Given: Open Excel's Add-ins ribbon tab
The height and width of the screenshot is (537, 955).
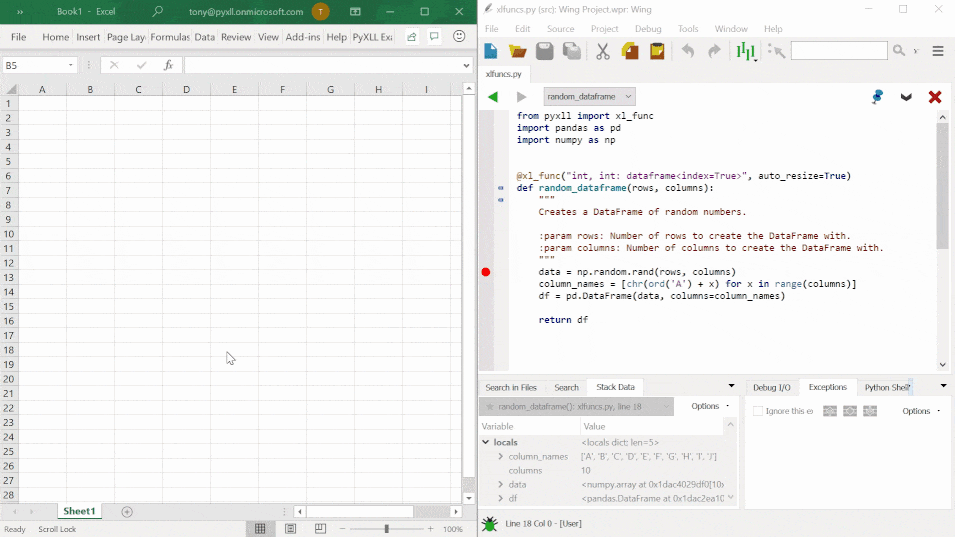Looking at the screenshot, I should (x=303, y=37).
